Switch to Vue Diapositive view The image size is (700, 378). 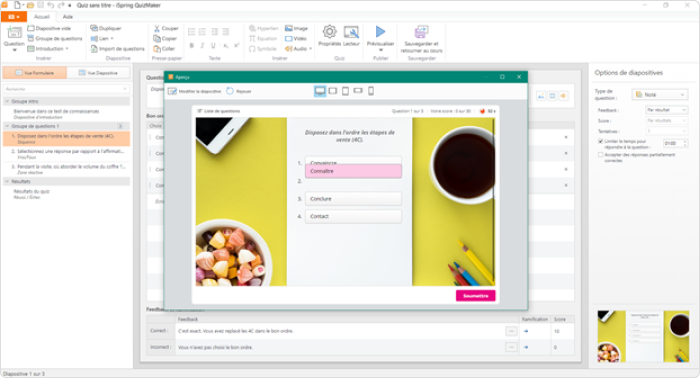98,73
